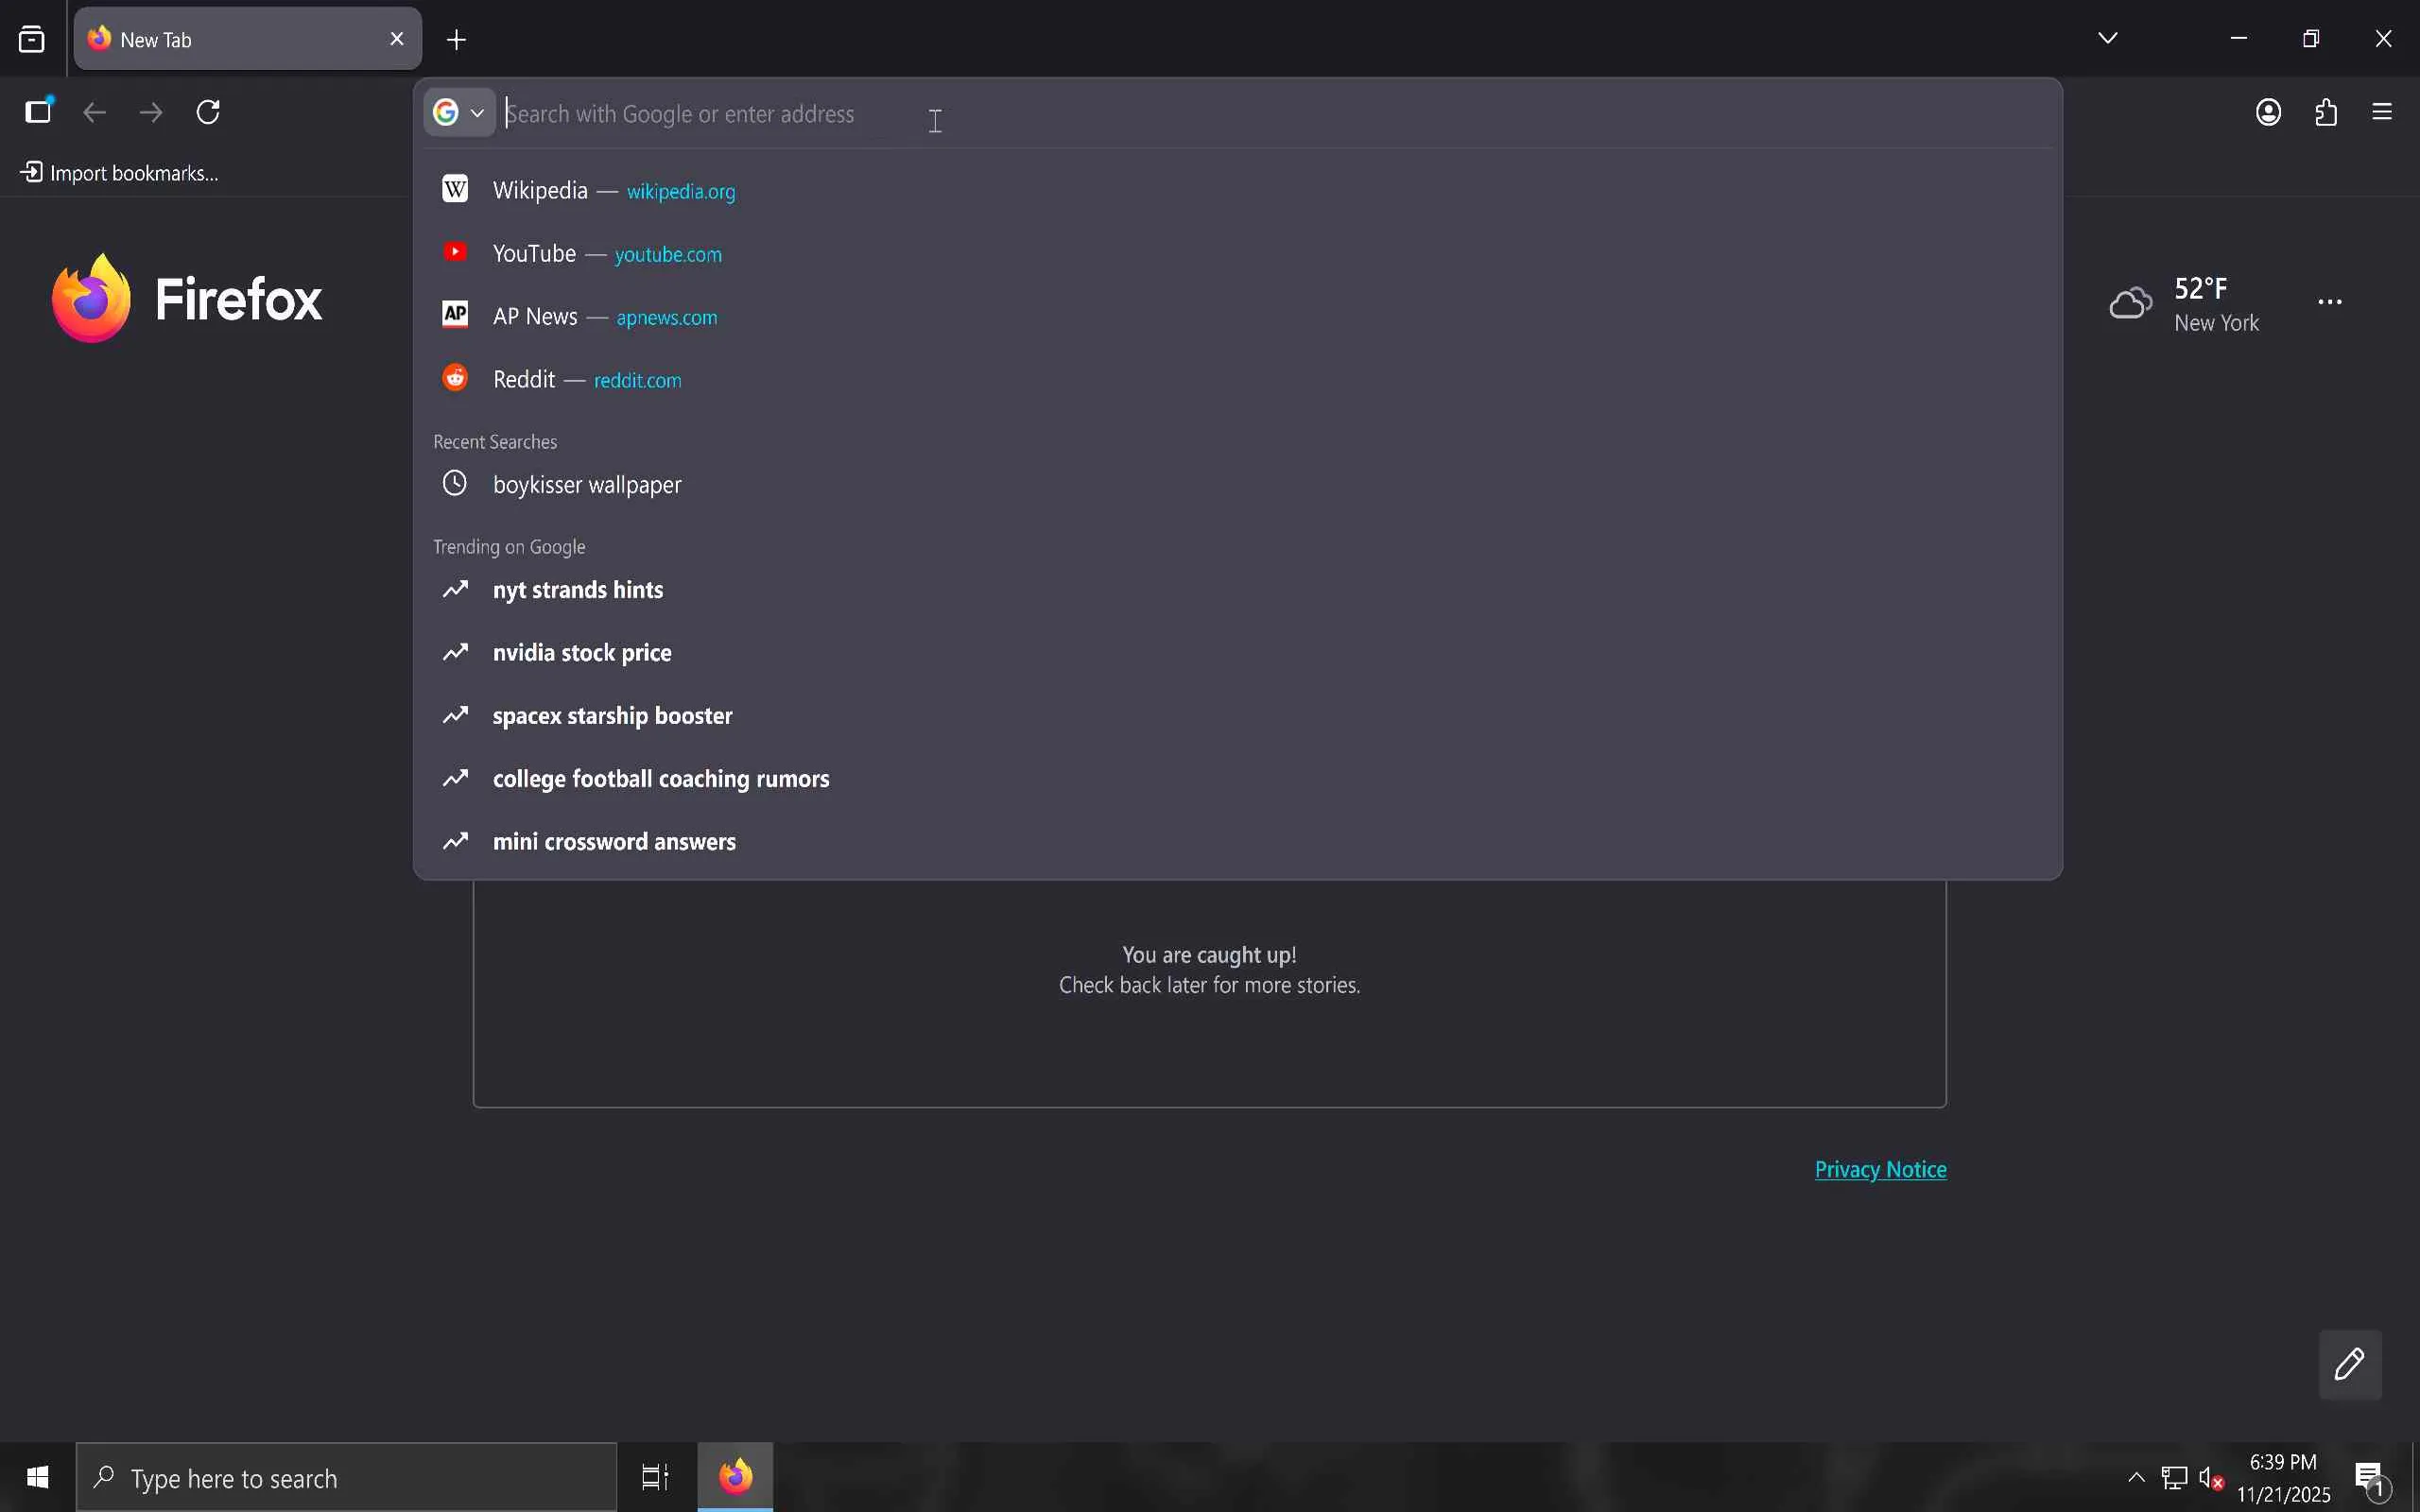Open the hamburger application menu

click(x=2382, y=112)
